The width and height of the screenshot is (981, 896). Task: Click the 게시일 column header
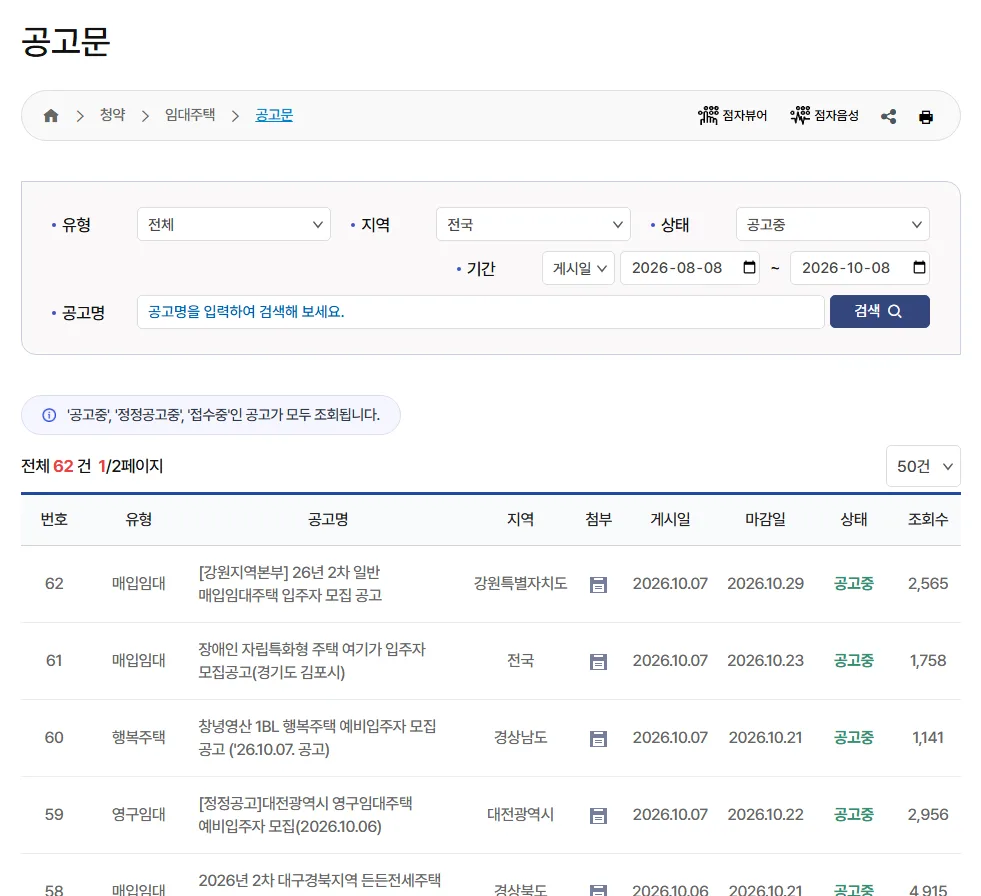coord(670,519)
